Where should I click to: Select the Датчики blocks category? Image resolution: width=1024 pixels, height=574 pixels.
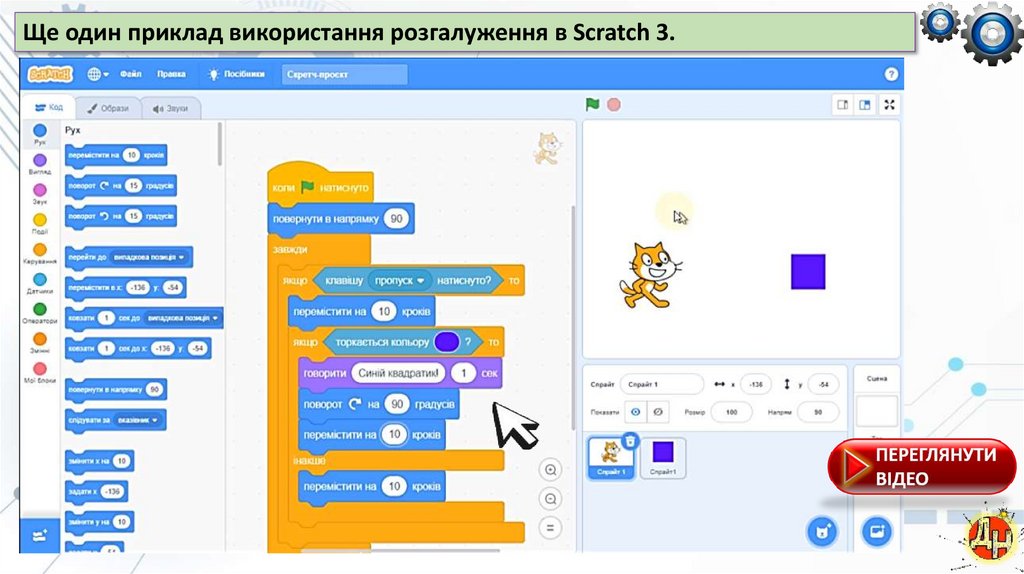(x=40, y=283)
